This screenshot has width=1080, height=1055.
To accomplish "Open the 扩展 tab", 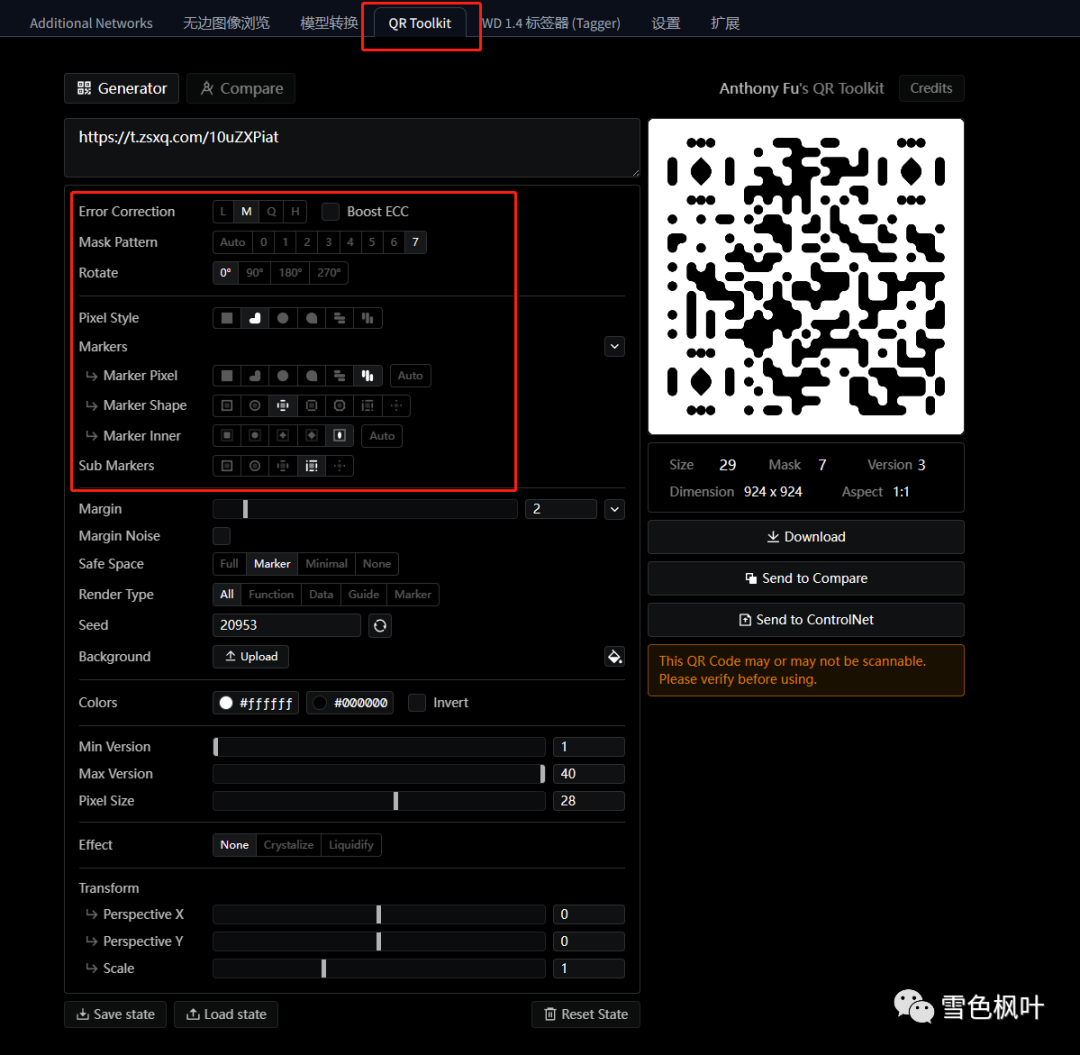I will [725, 23].
